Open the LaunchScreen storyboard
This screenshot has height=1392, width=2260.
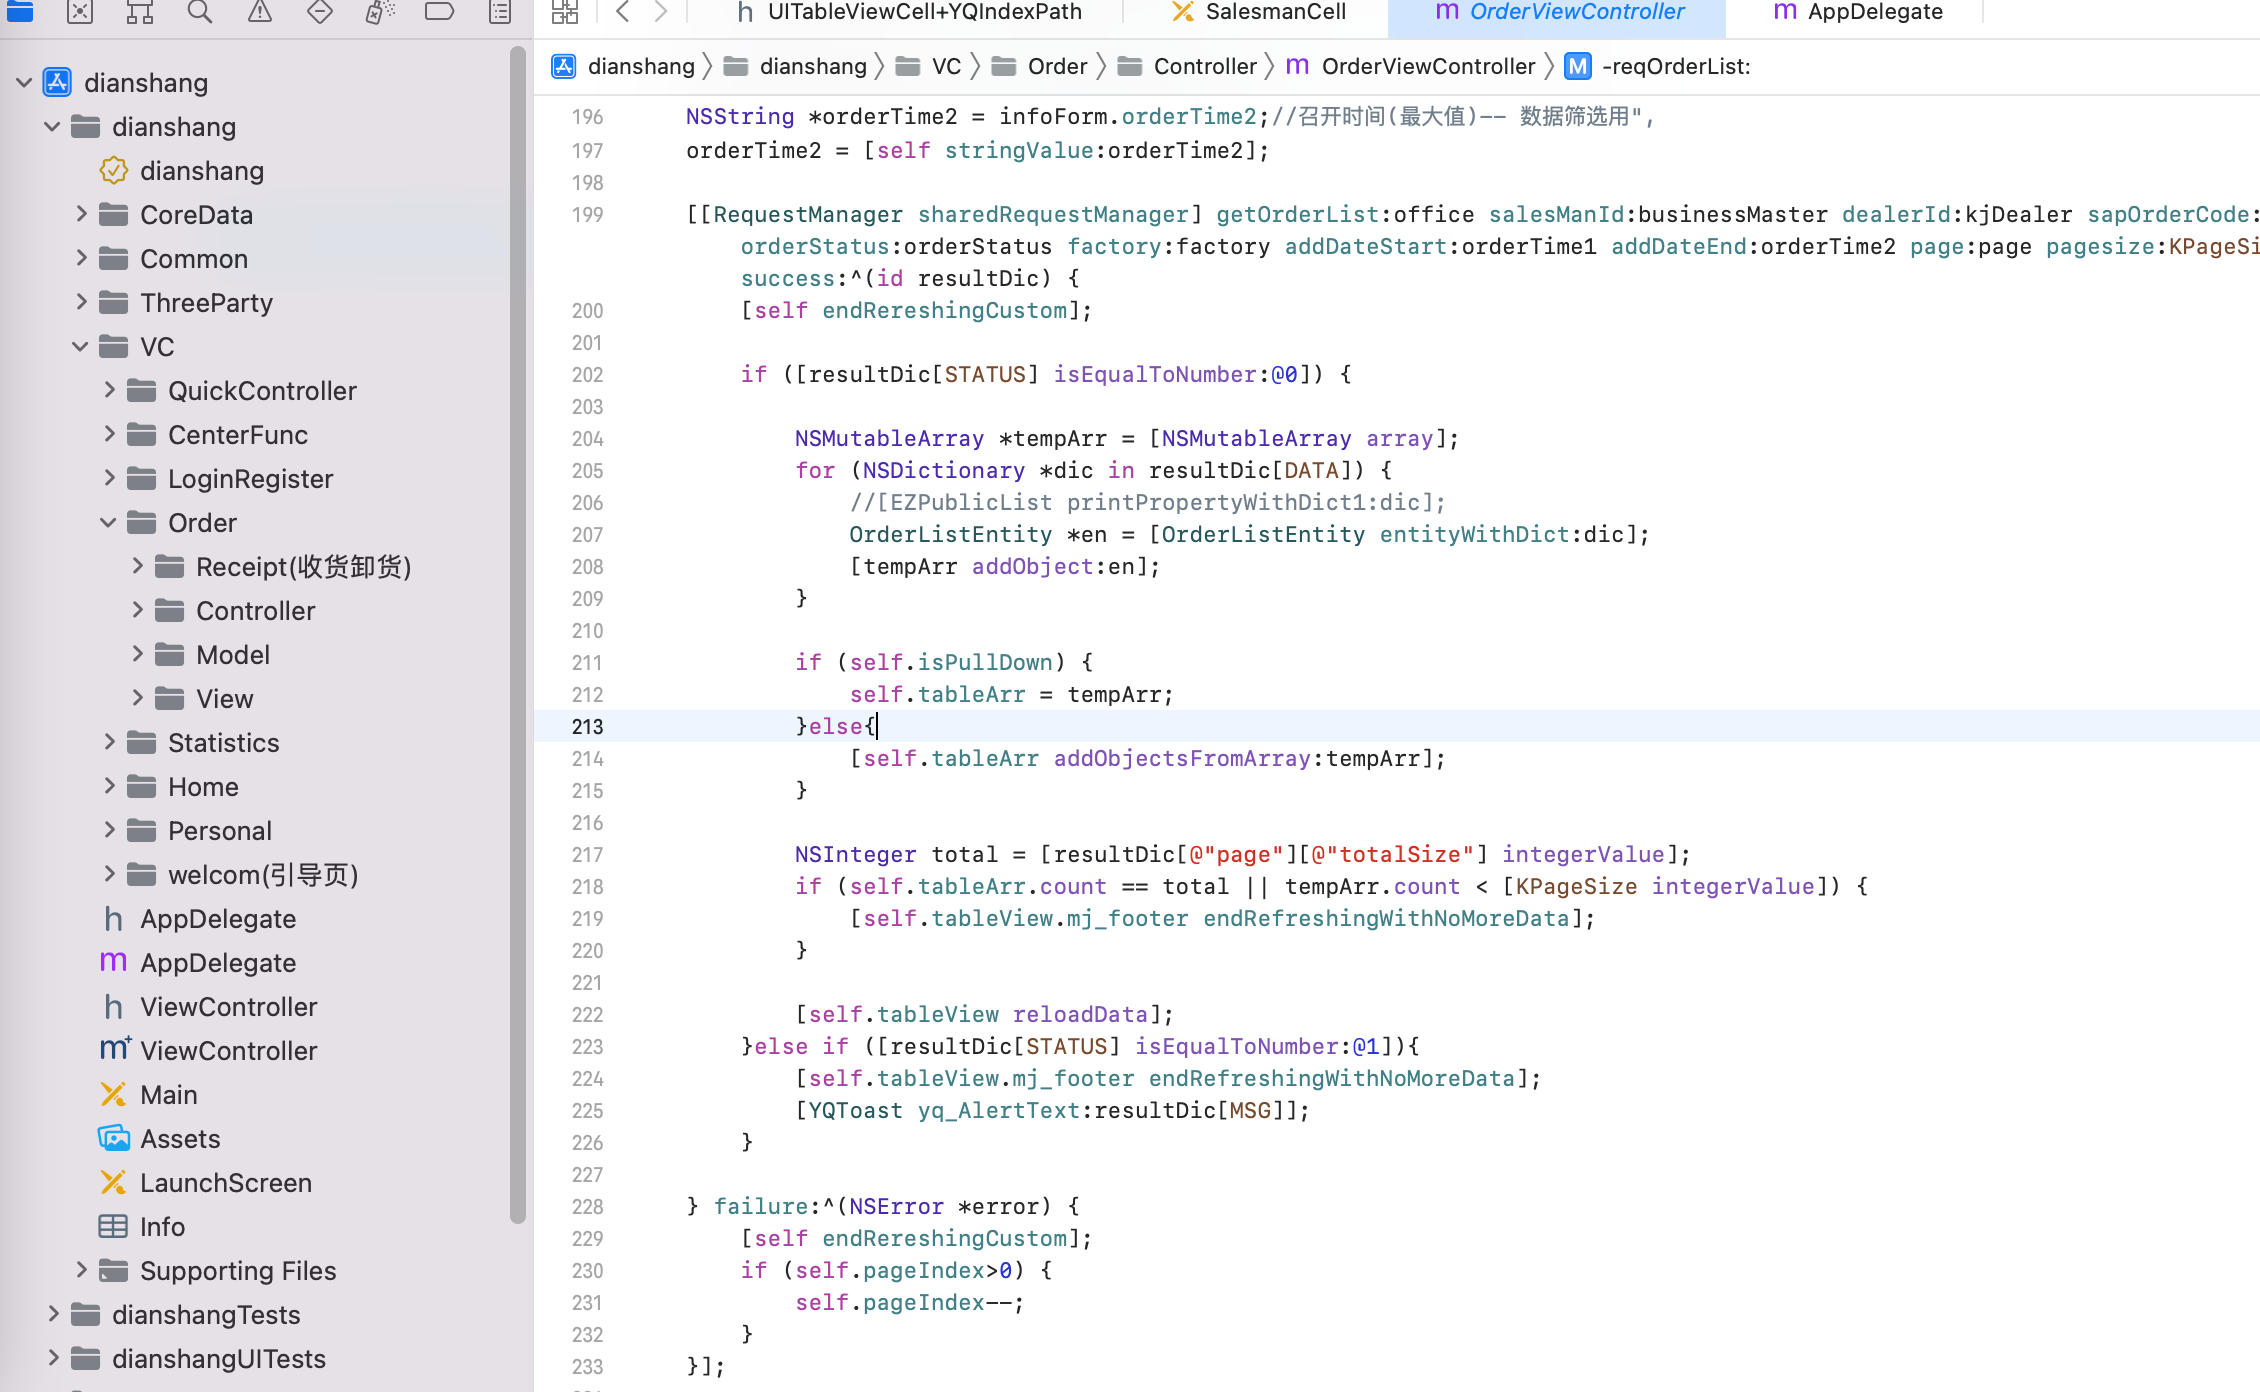coord(206,1183)
